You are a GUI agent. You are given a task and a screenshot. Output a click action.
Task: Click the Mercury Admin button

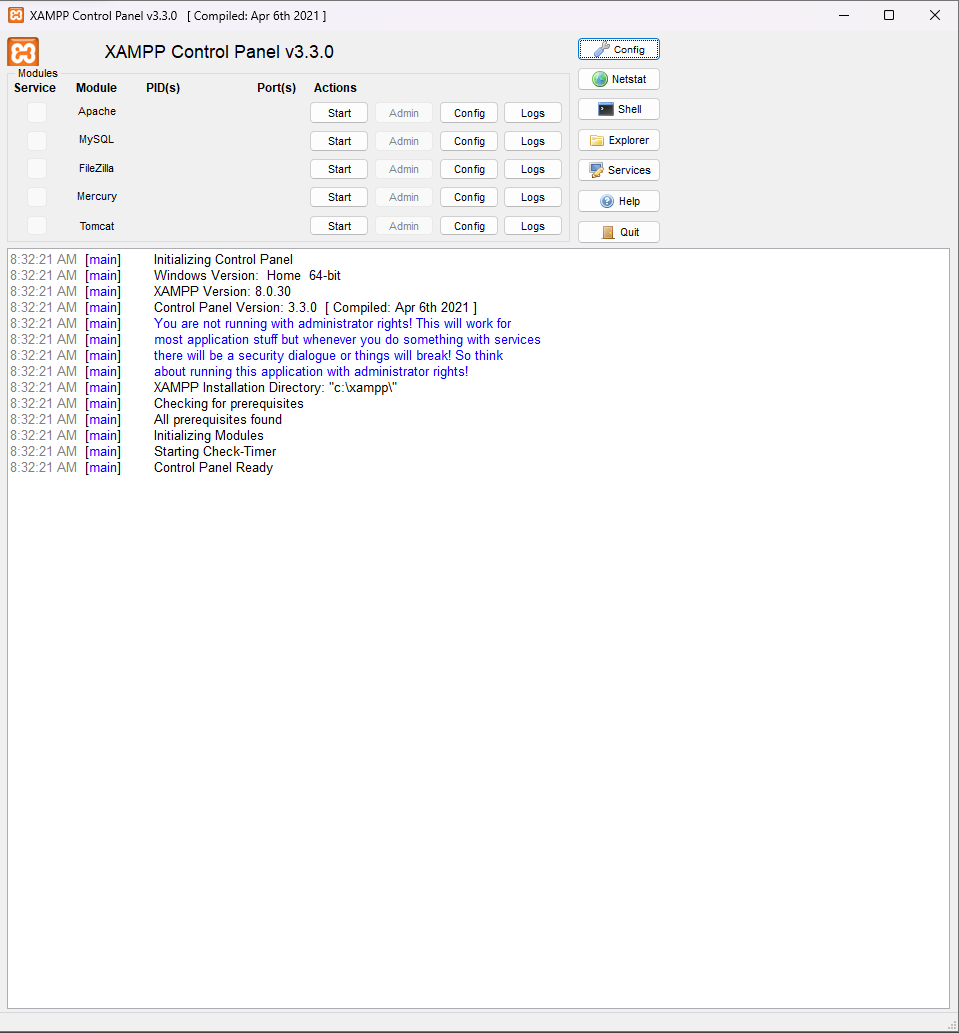coord(404,197)
